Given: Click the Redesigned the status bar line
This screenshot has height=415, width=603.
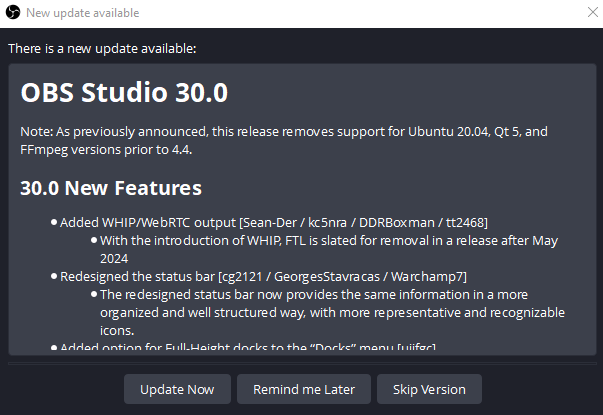Looking at the screenshot, I should (x=263, y=277).
